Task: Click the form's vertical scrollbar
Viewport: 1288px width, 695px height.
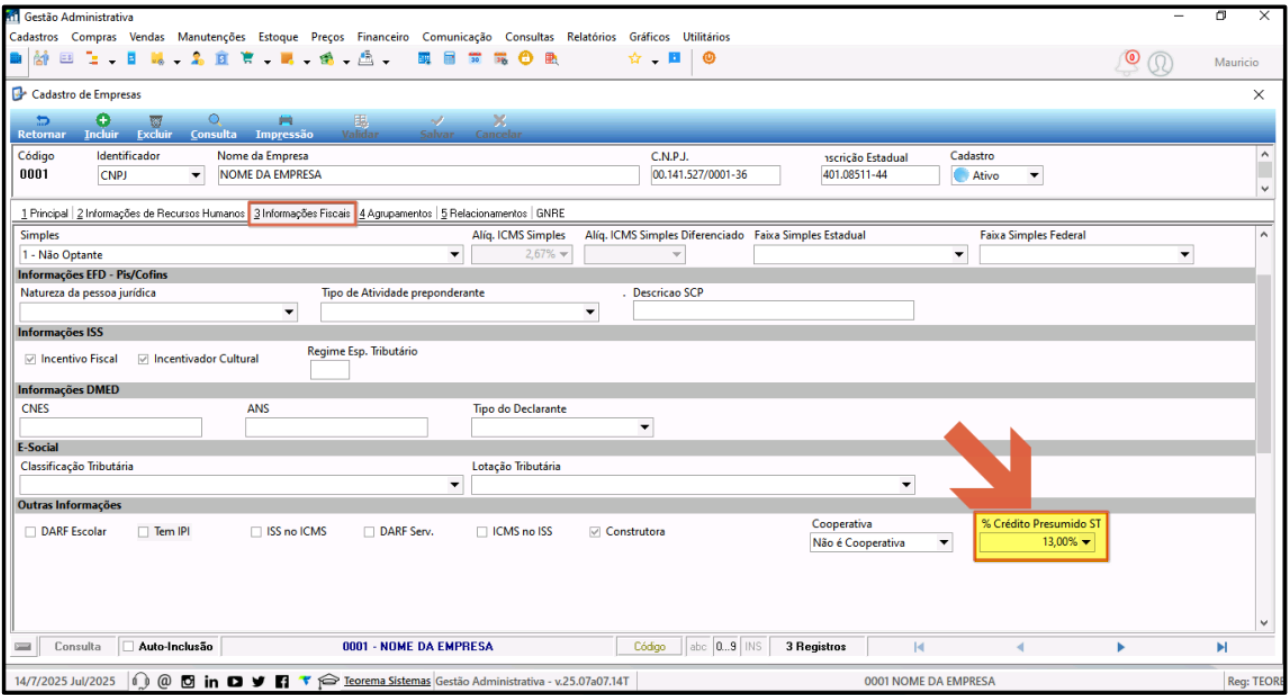Action: tap(1263, 430)
